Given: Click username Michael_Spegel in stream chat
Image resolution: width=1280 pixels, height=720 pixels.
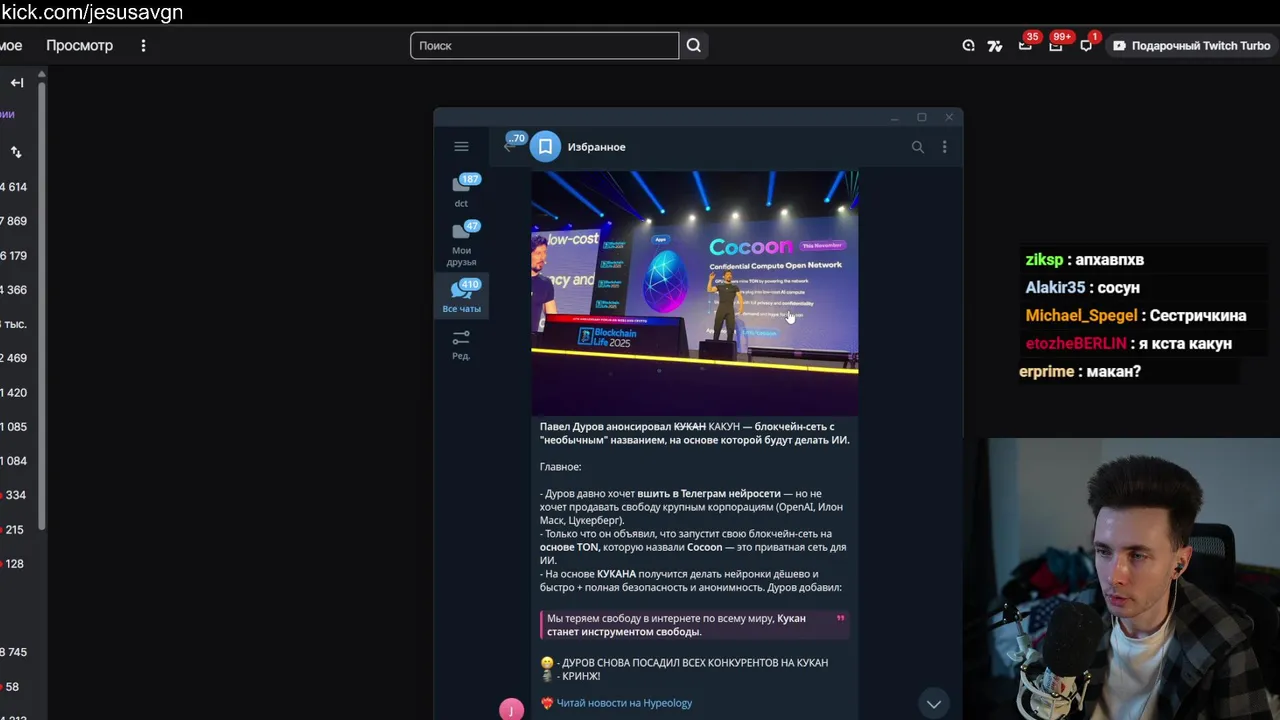Looking at the screenshot, I should (x=1081, y=315).
